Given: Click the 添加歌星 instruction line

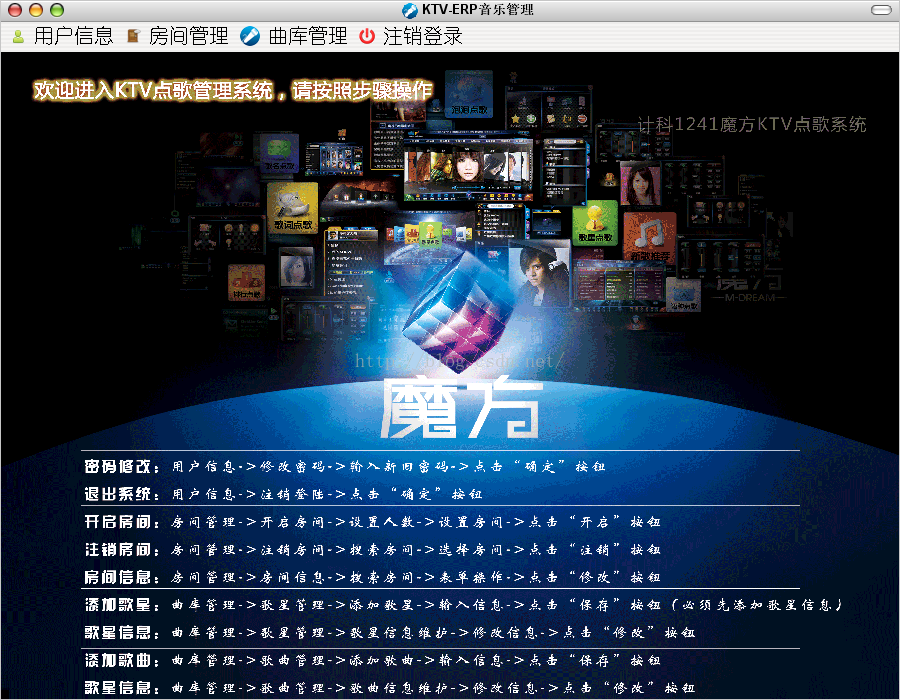Looking at the screenshot, I should click(464, 604).
